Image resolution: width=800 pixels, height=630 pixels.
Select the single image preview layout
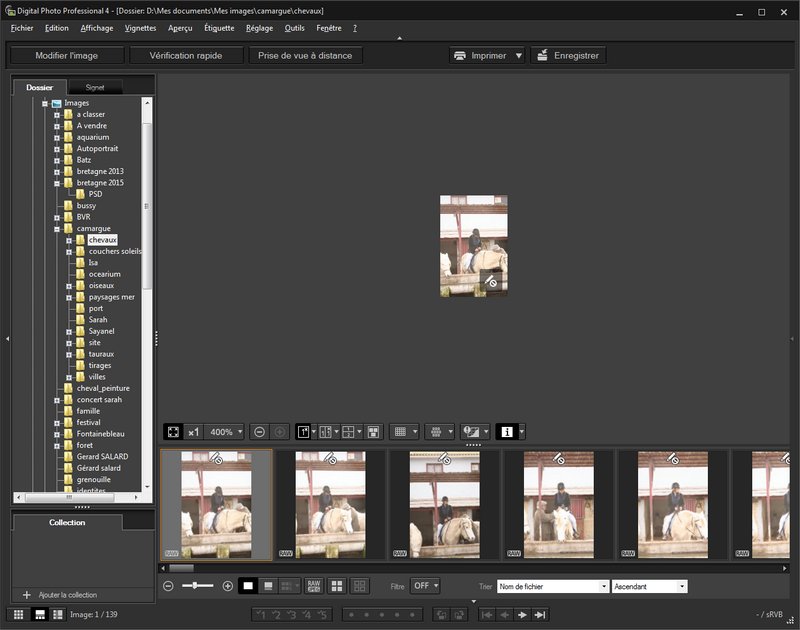pyautogui.click(x=303, y=432)
